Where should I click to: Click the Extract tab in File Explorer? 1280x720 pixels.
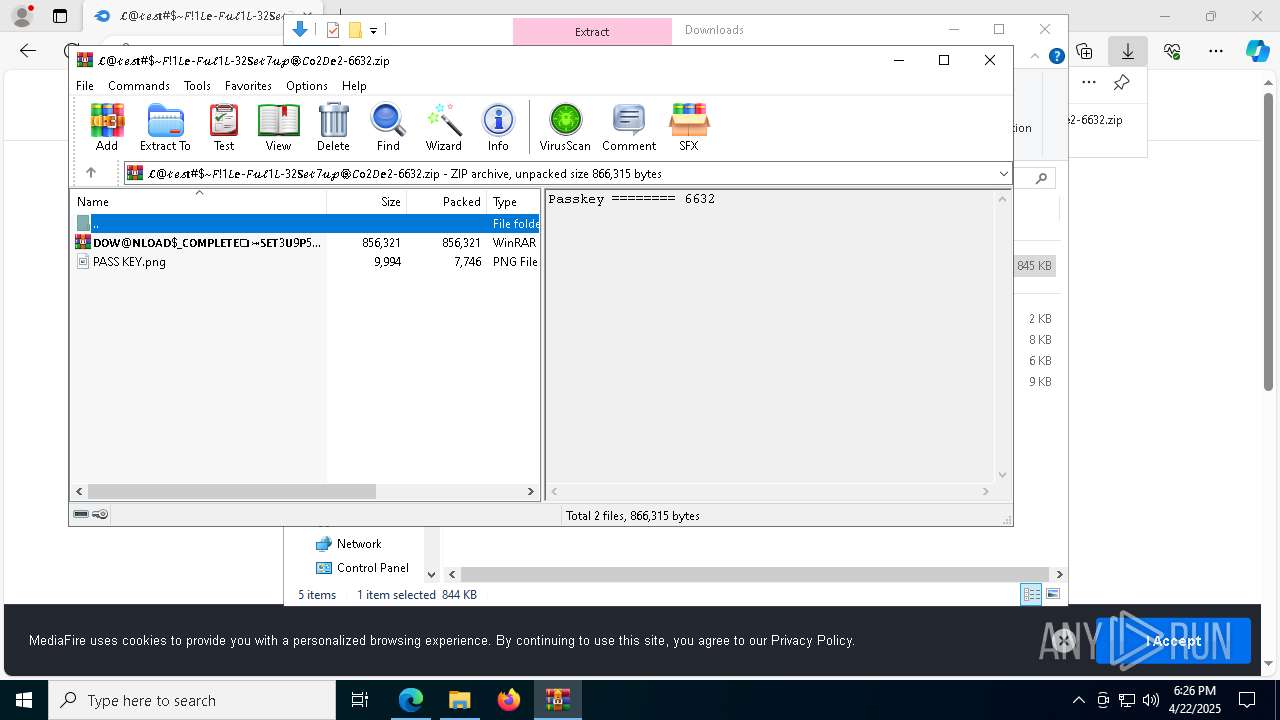(592, 31)
